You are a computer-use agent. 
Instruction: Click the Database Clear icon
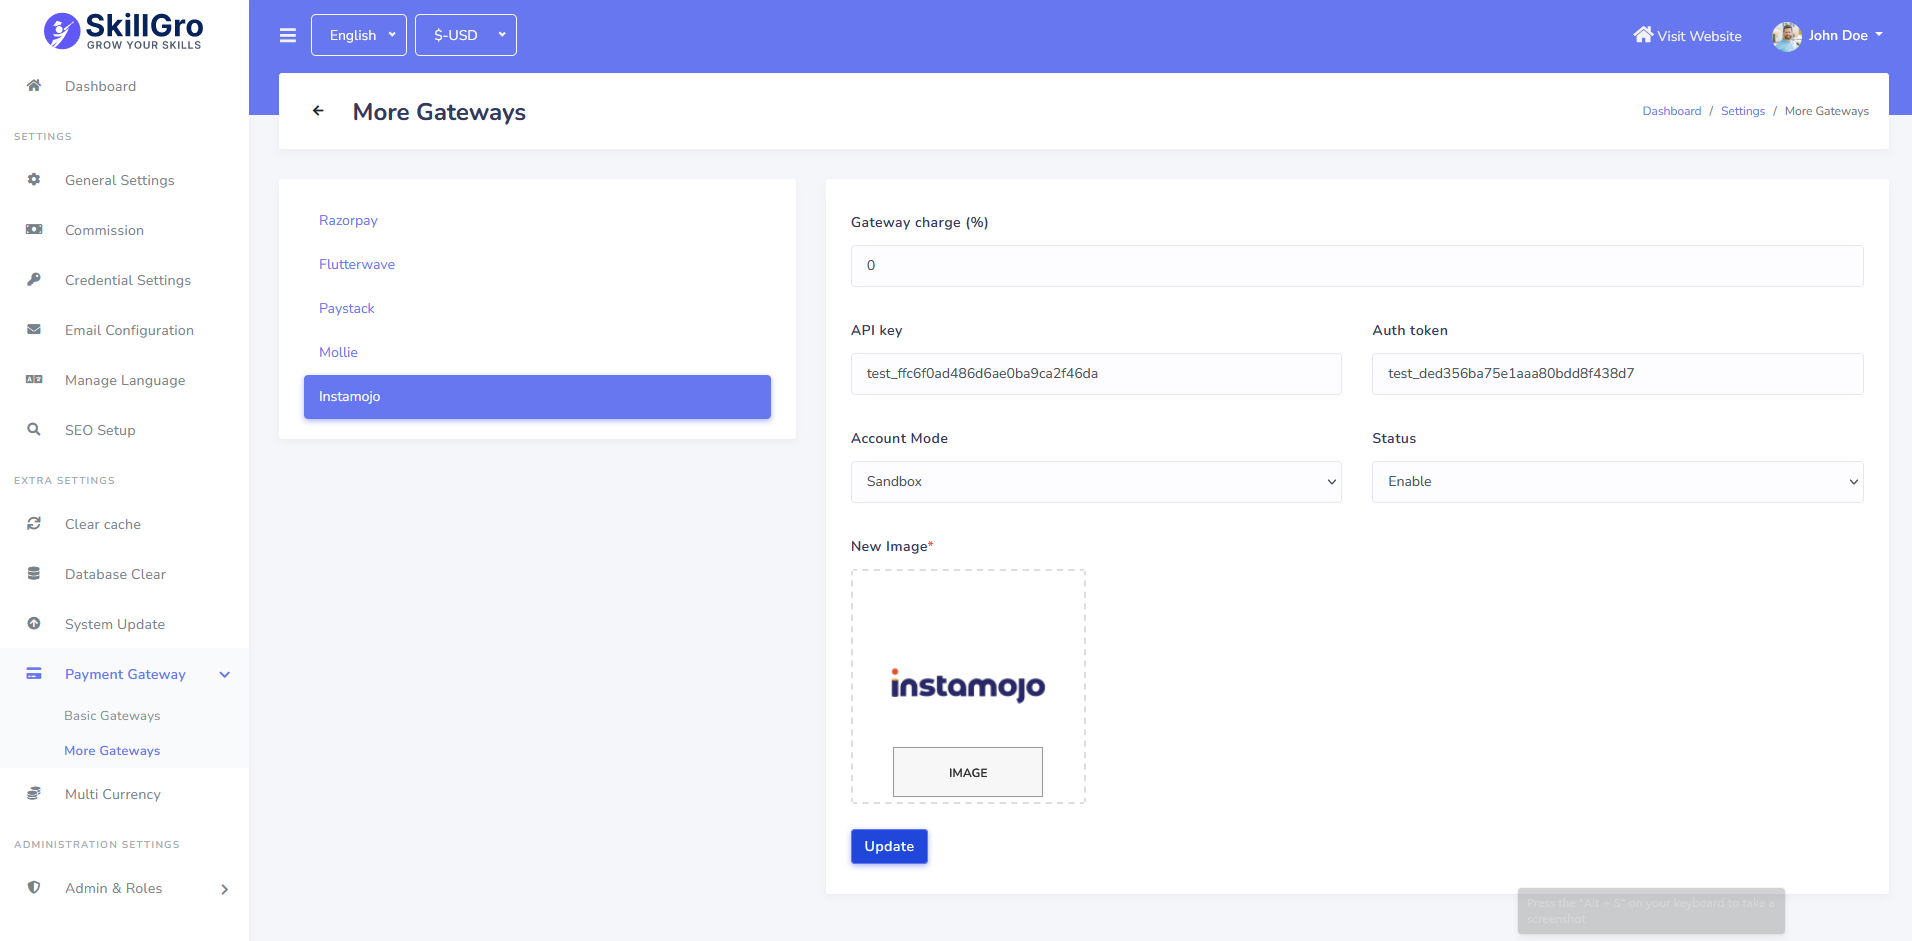tap(34, 574)
